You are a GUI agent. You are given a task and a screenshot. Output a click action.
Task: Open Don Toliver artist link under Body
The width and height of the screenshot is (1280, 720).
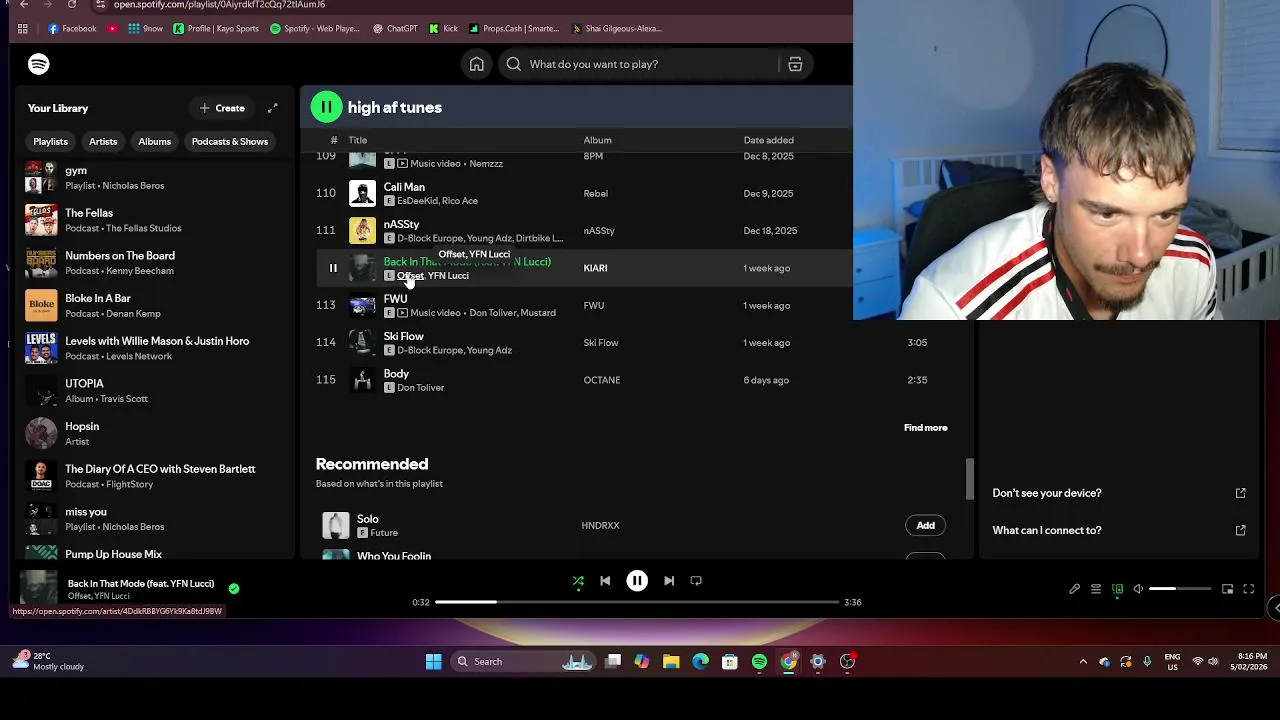point(420,388)
